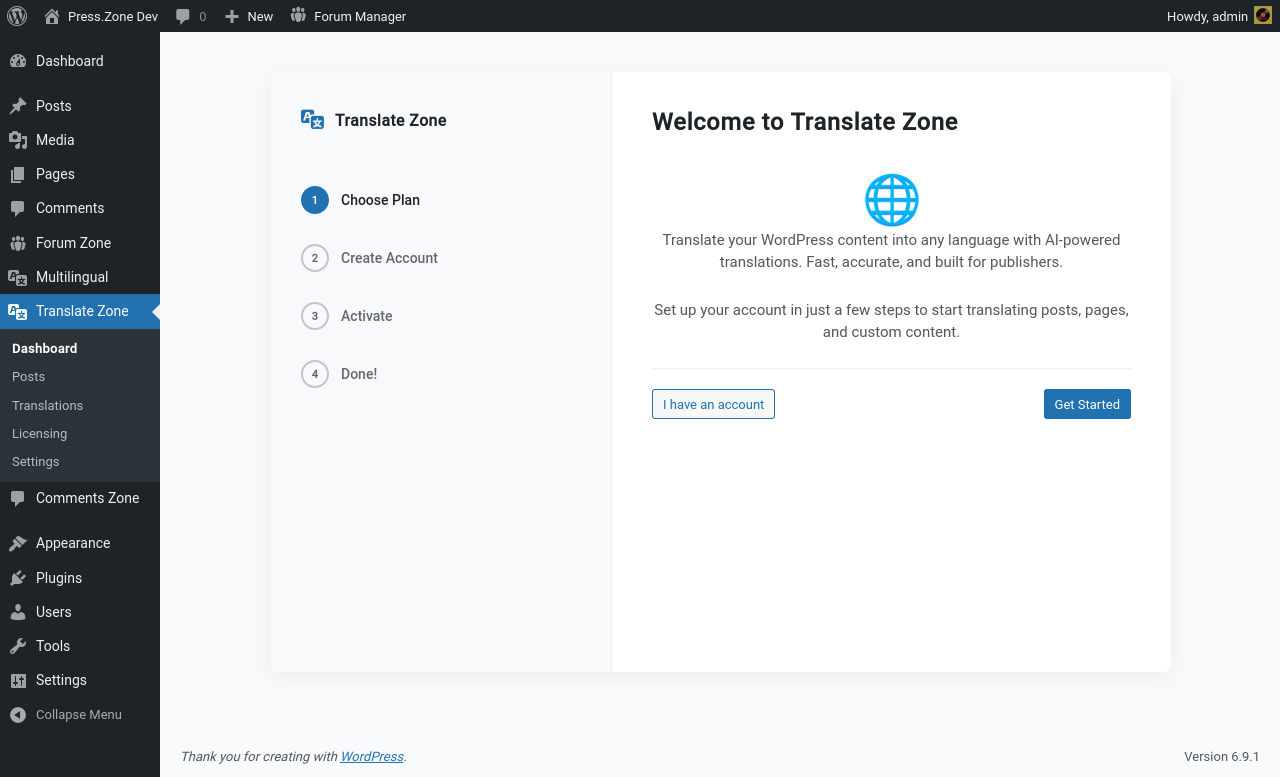Click the Plugins plug icon

coord(18,578)
